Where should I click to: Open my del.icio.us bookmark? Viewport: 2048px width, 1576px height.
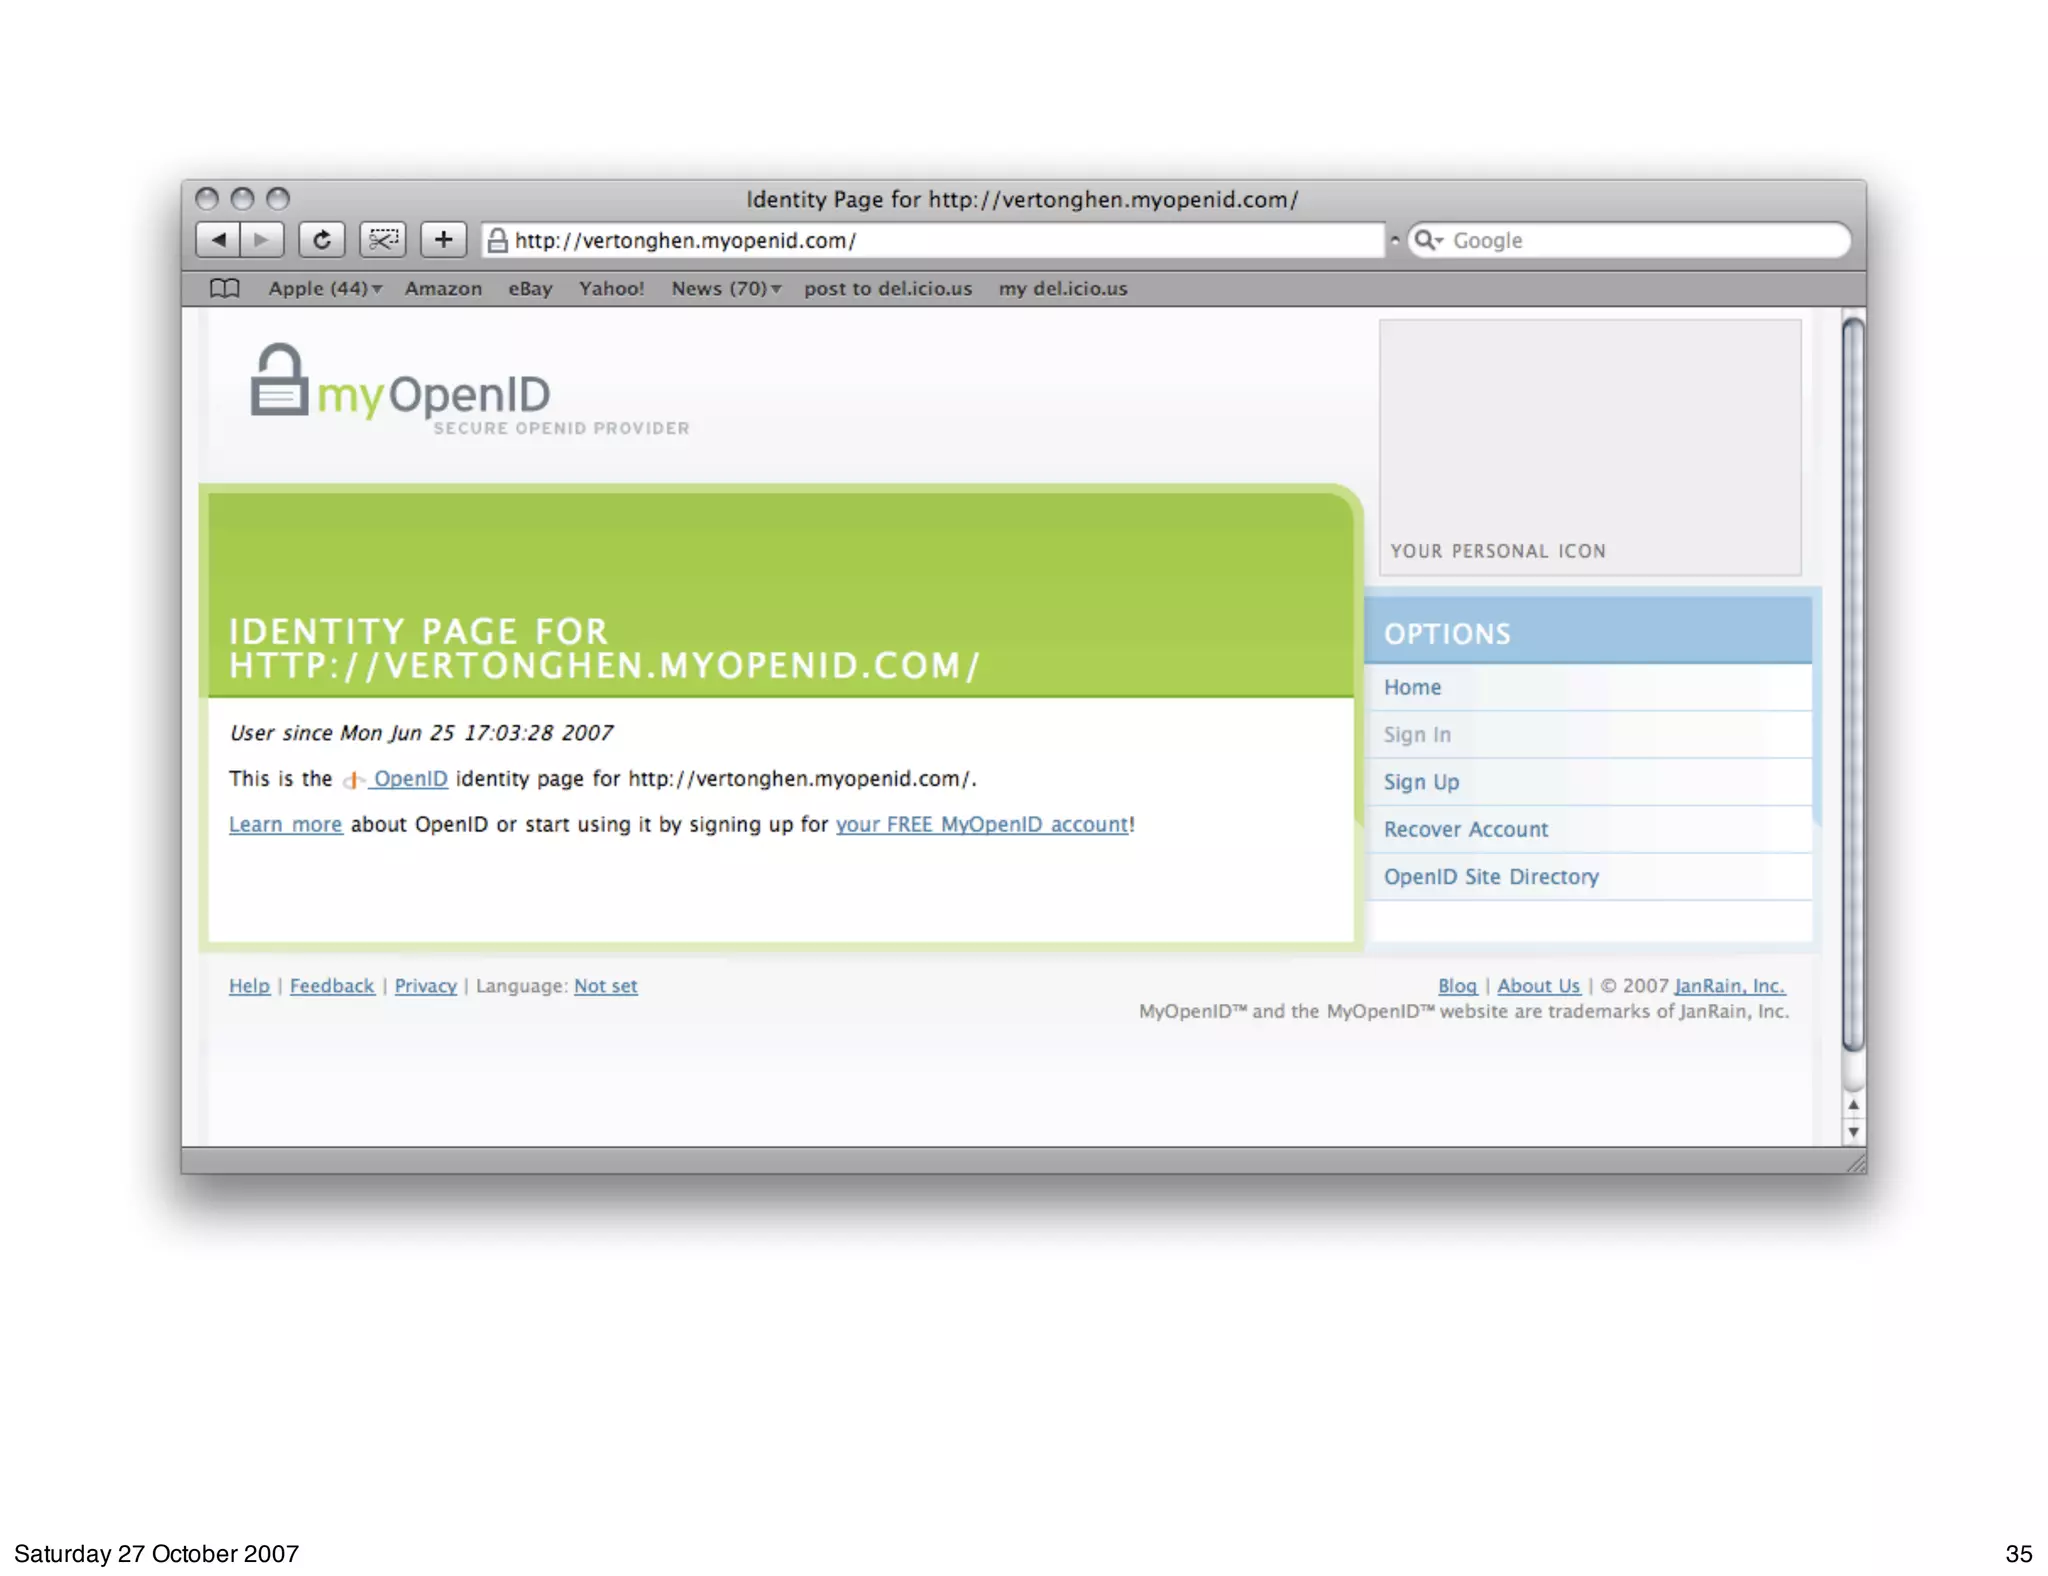point(1063,288)
